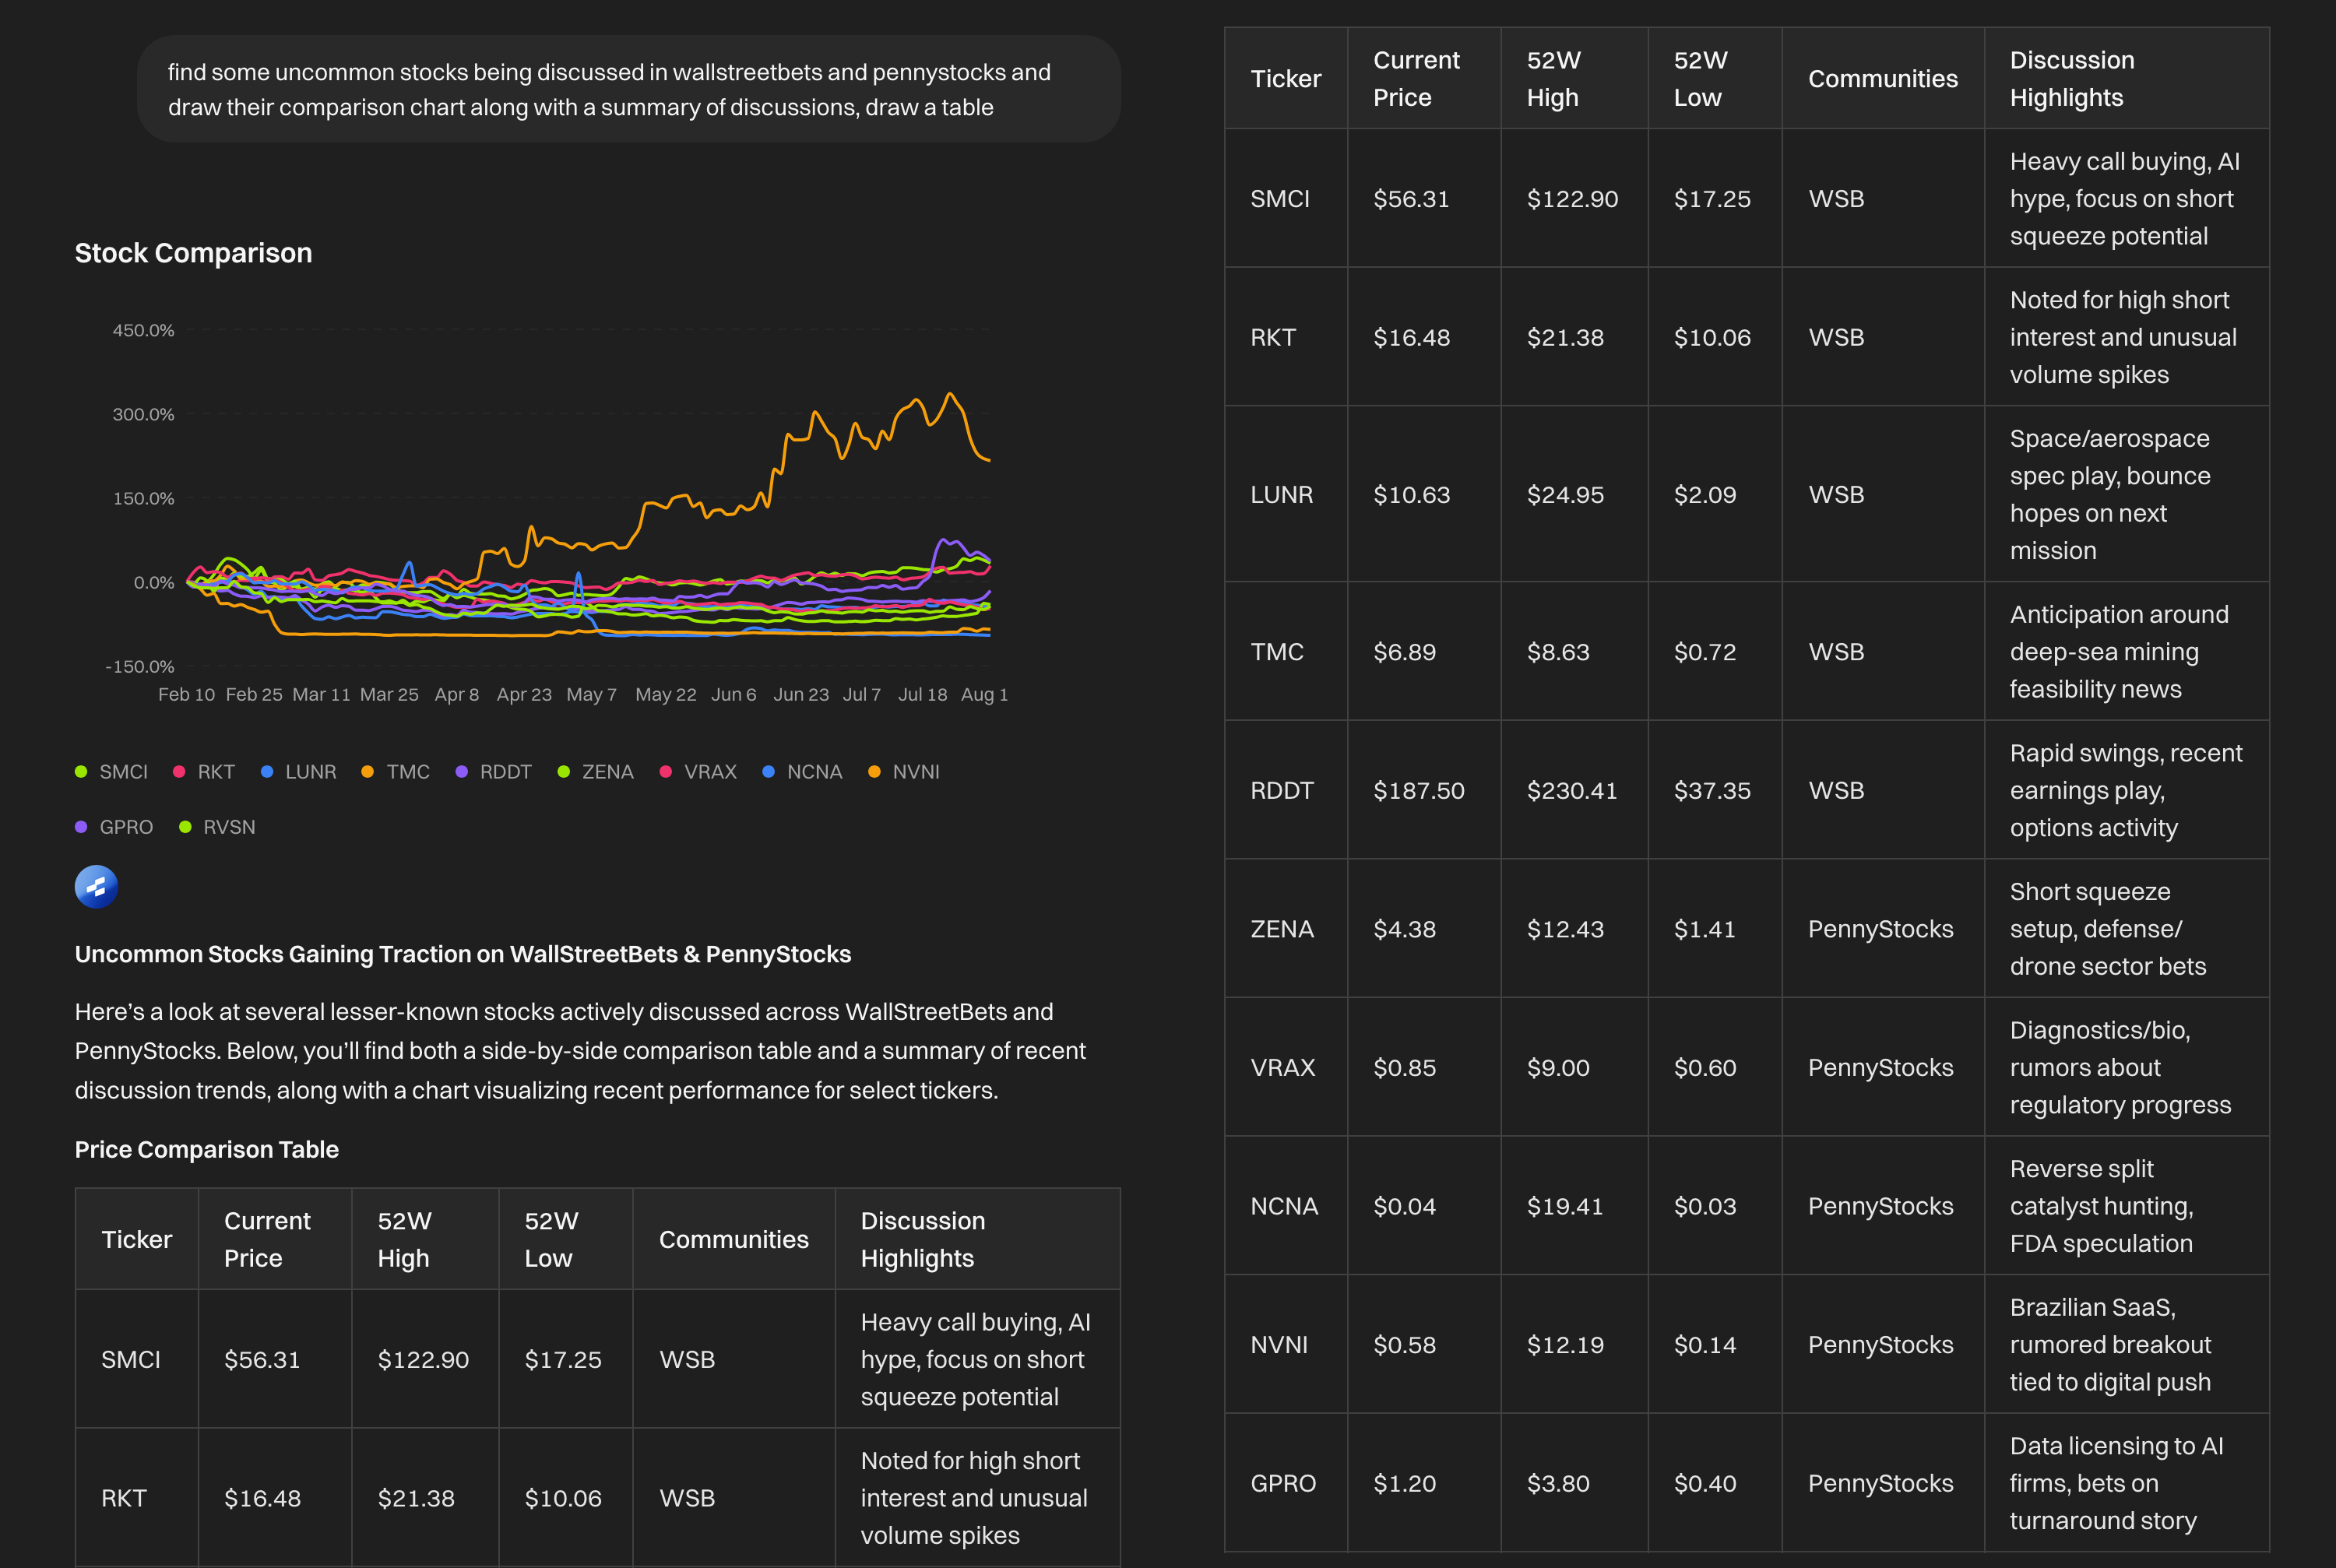
Task: Click Communities header in lower-left table
Action: [x=733, y=1239]
